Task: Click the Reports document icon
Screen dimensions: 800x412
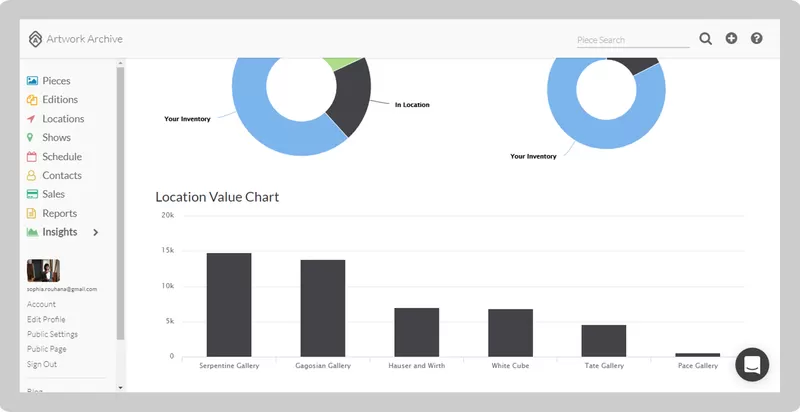Action: [32, 213]
